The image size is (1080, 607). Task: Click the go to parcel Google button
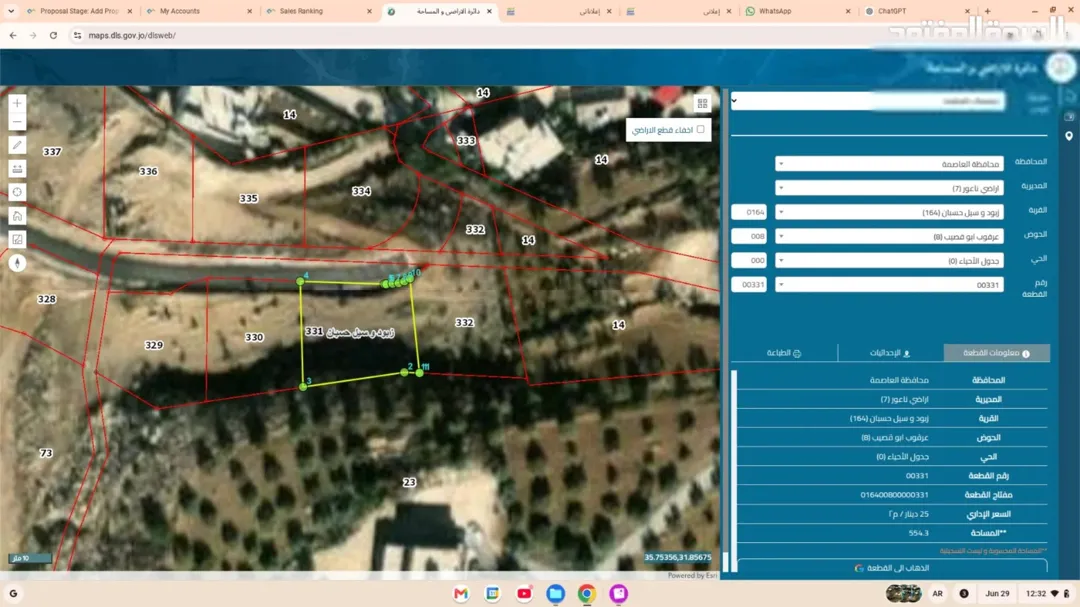tap(892, 568)
